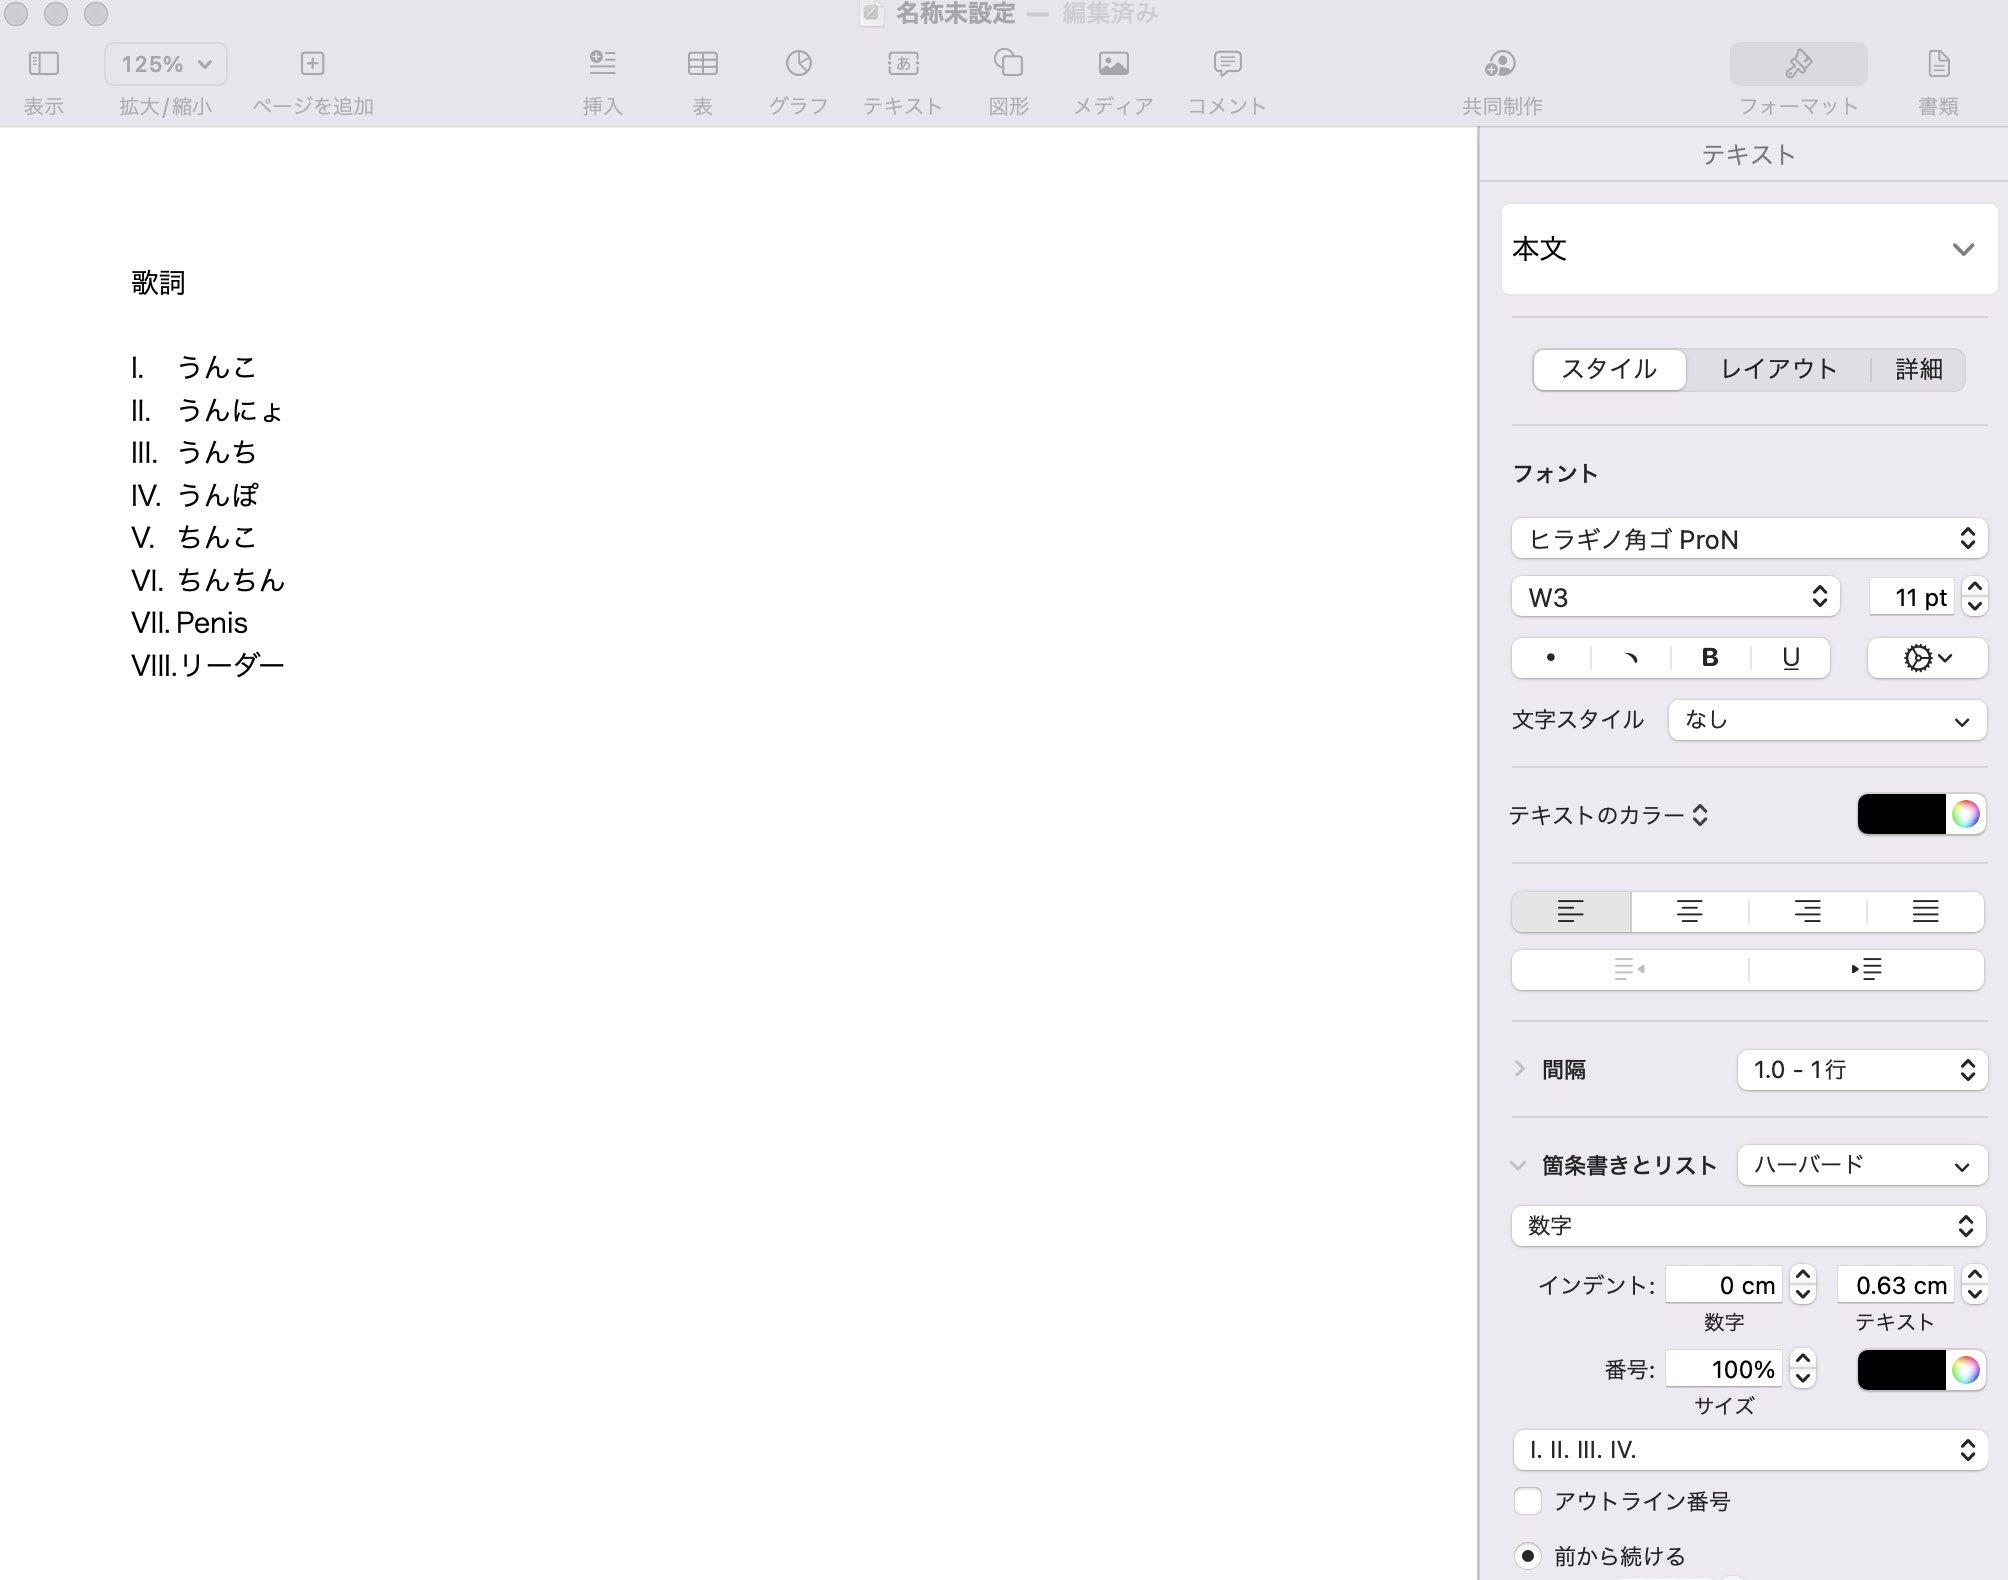This screenshot has width=2008, height=1580.
Task: Click the Comment (コメント) icon
Action: coord(1227,64)
